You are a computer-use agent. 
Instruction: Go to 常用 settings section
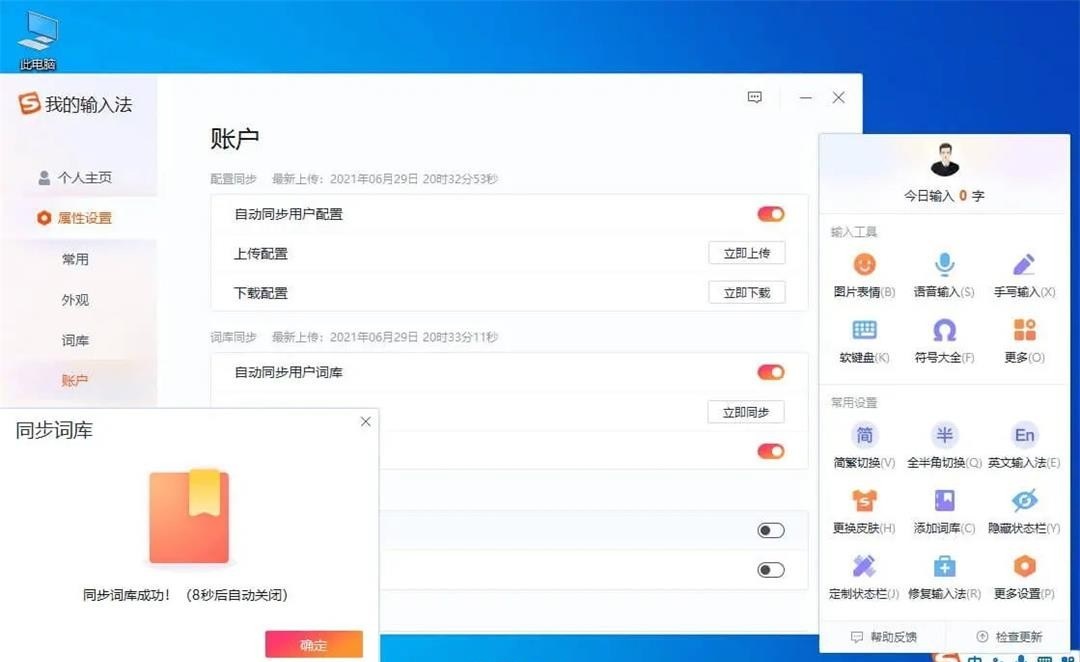click(x=75, y=259)
